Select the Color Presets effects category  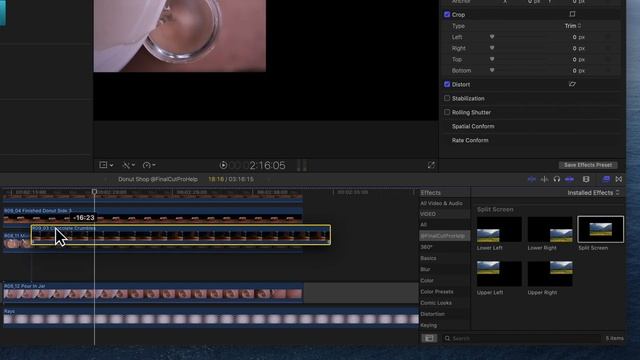436,292
